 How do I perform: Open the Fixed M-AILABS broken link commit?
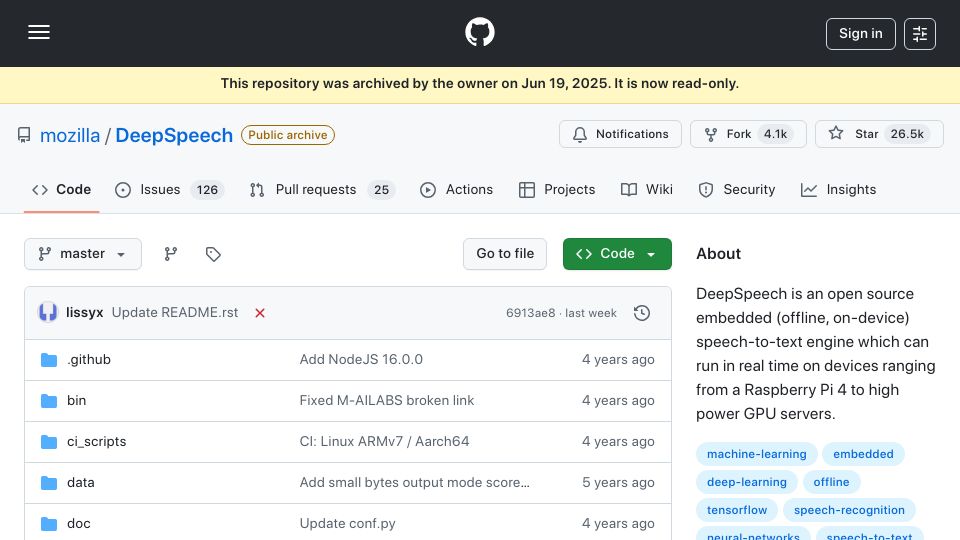386,400
